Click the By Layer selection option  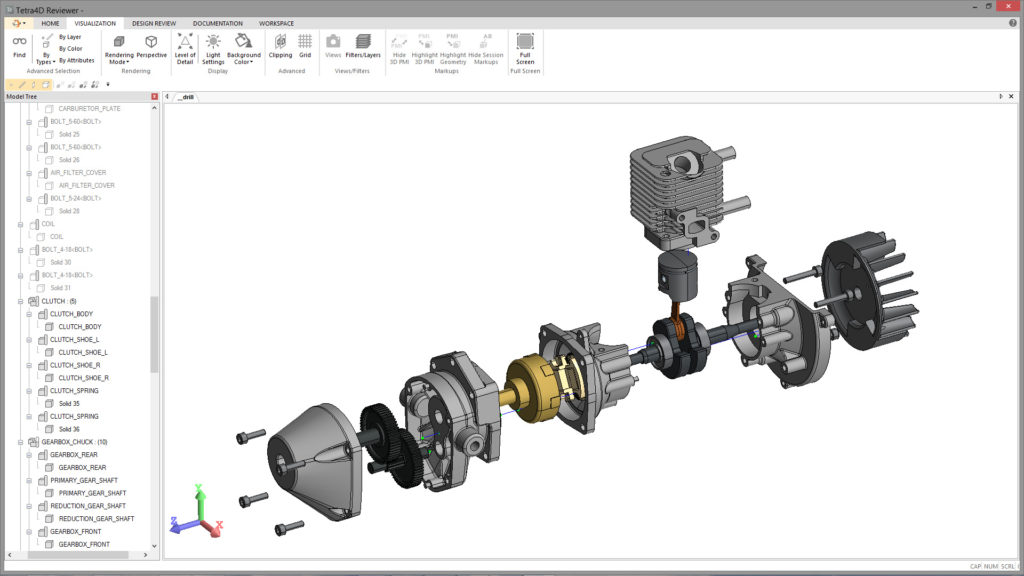[70, 37]
